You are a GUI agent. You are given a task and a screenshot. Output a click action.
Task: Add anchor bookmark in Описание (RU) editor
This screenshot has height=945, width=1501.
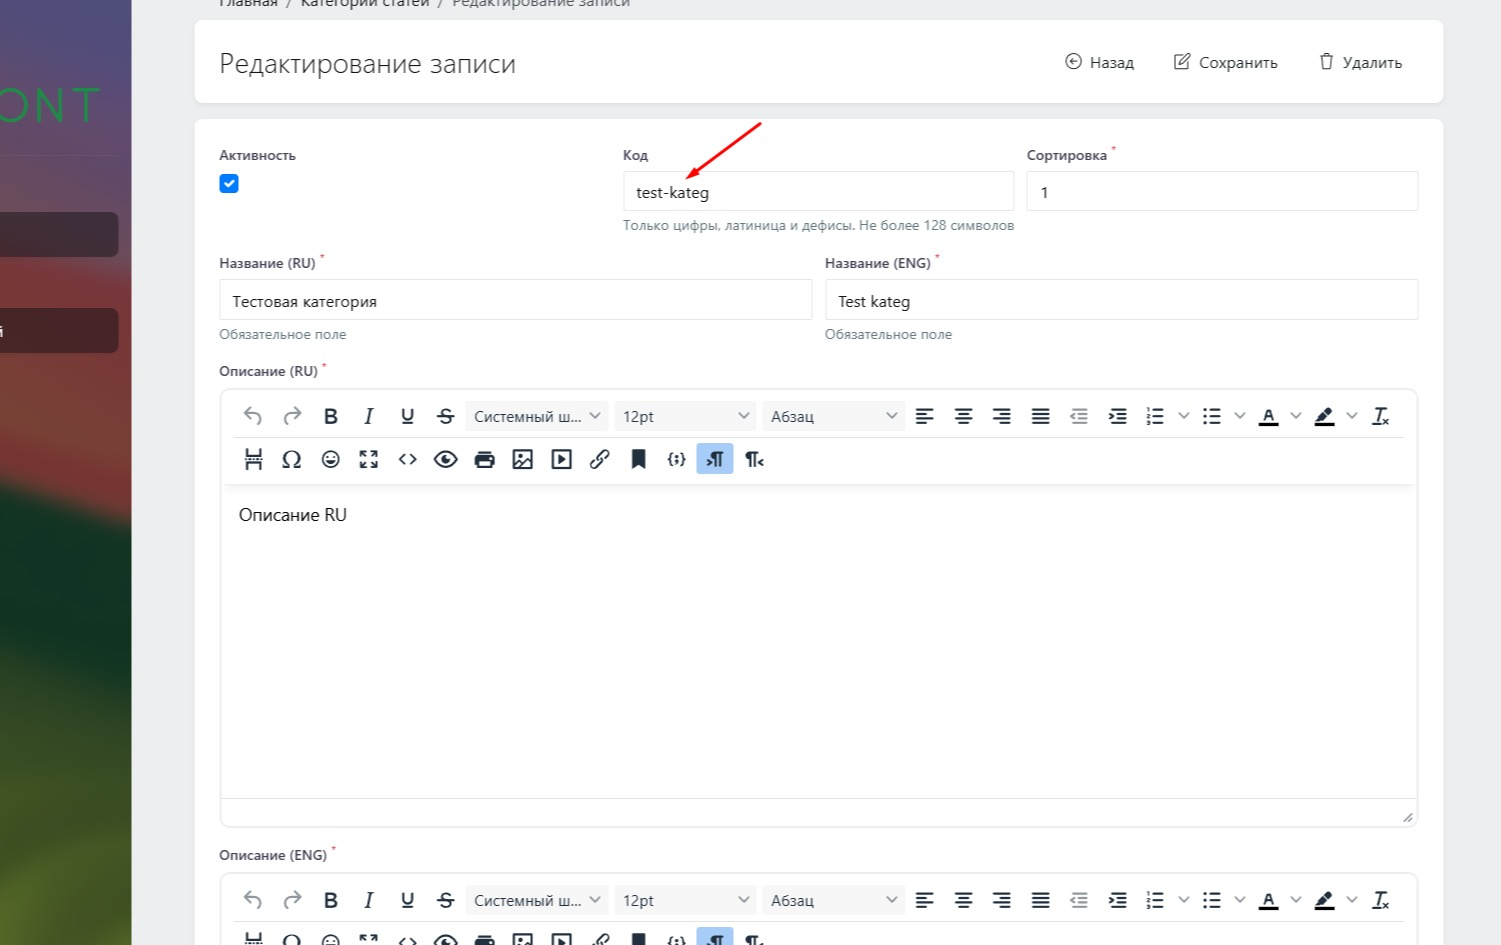pyautogui.click(x=638, y=460)
